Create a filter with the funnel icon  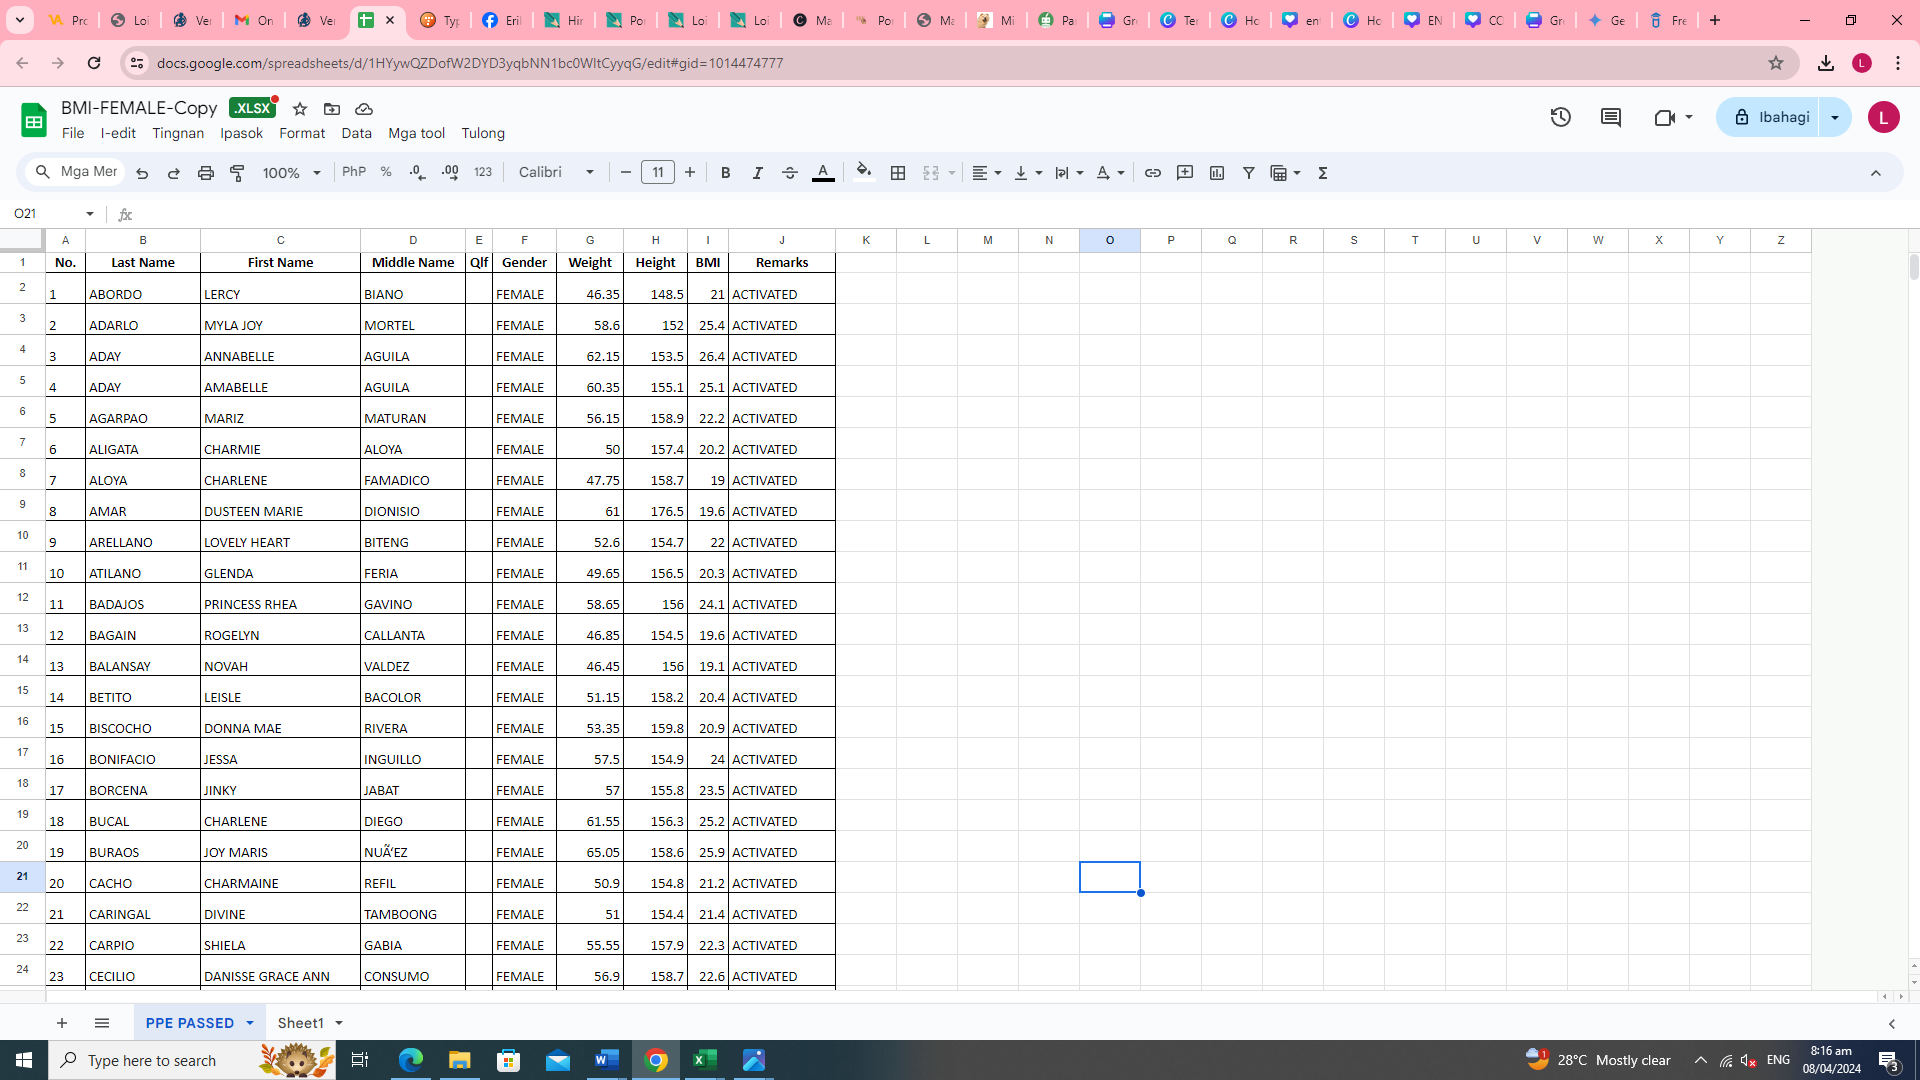(1248, 172)
